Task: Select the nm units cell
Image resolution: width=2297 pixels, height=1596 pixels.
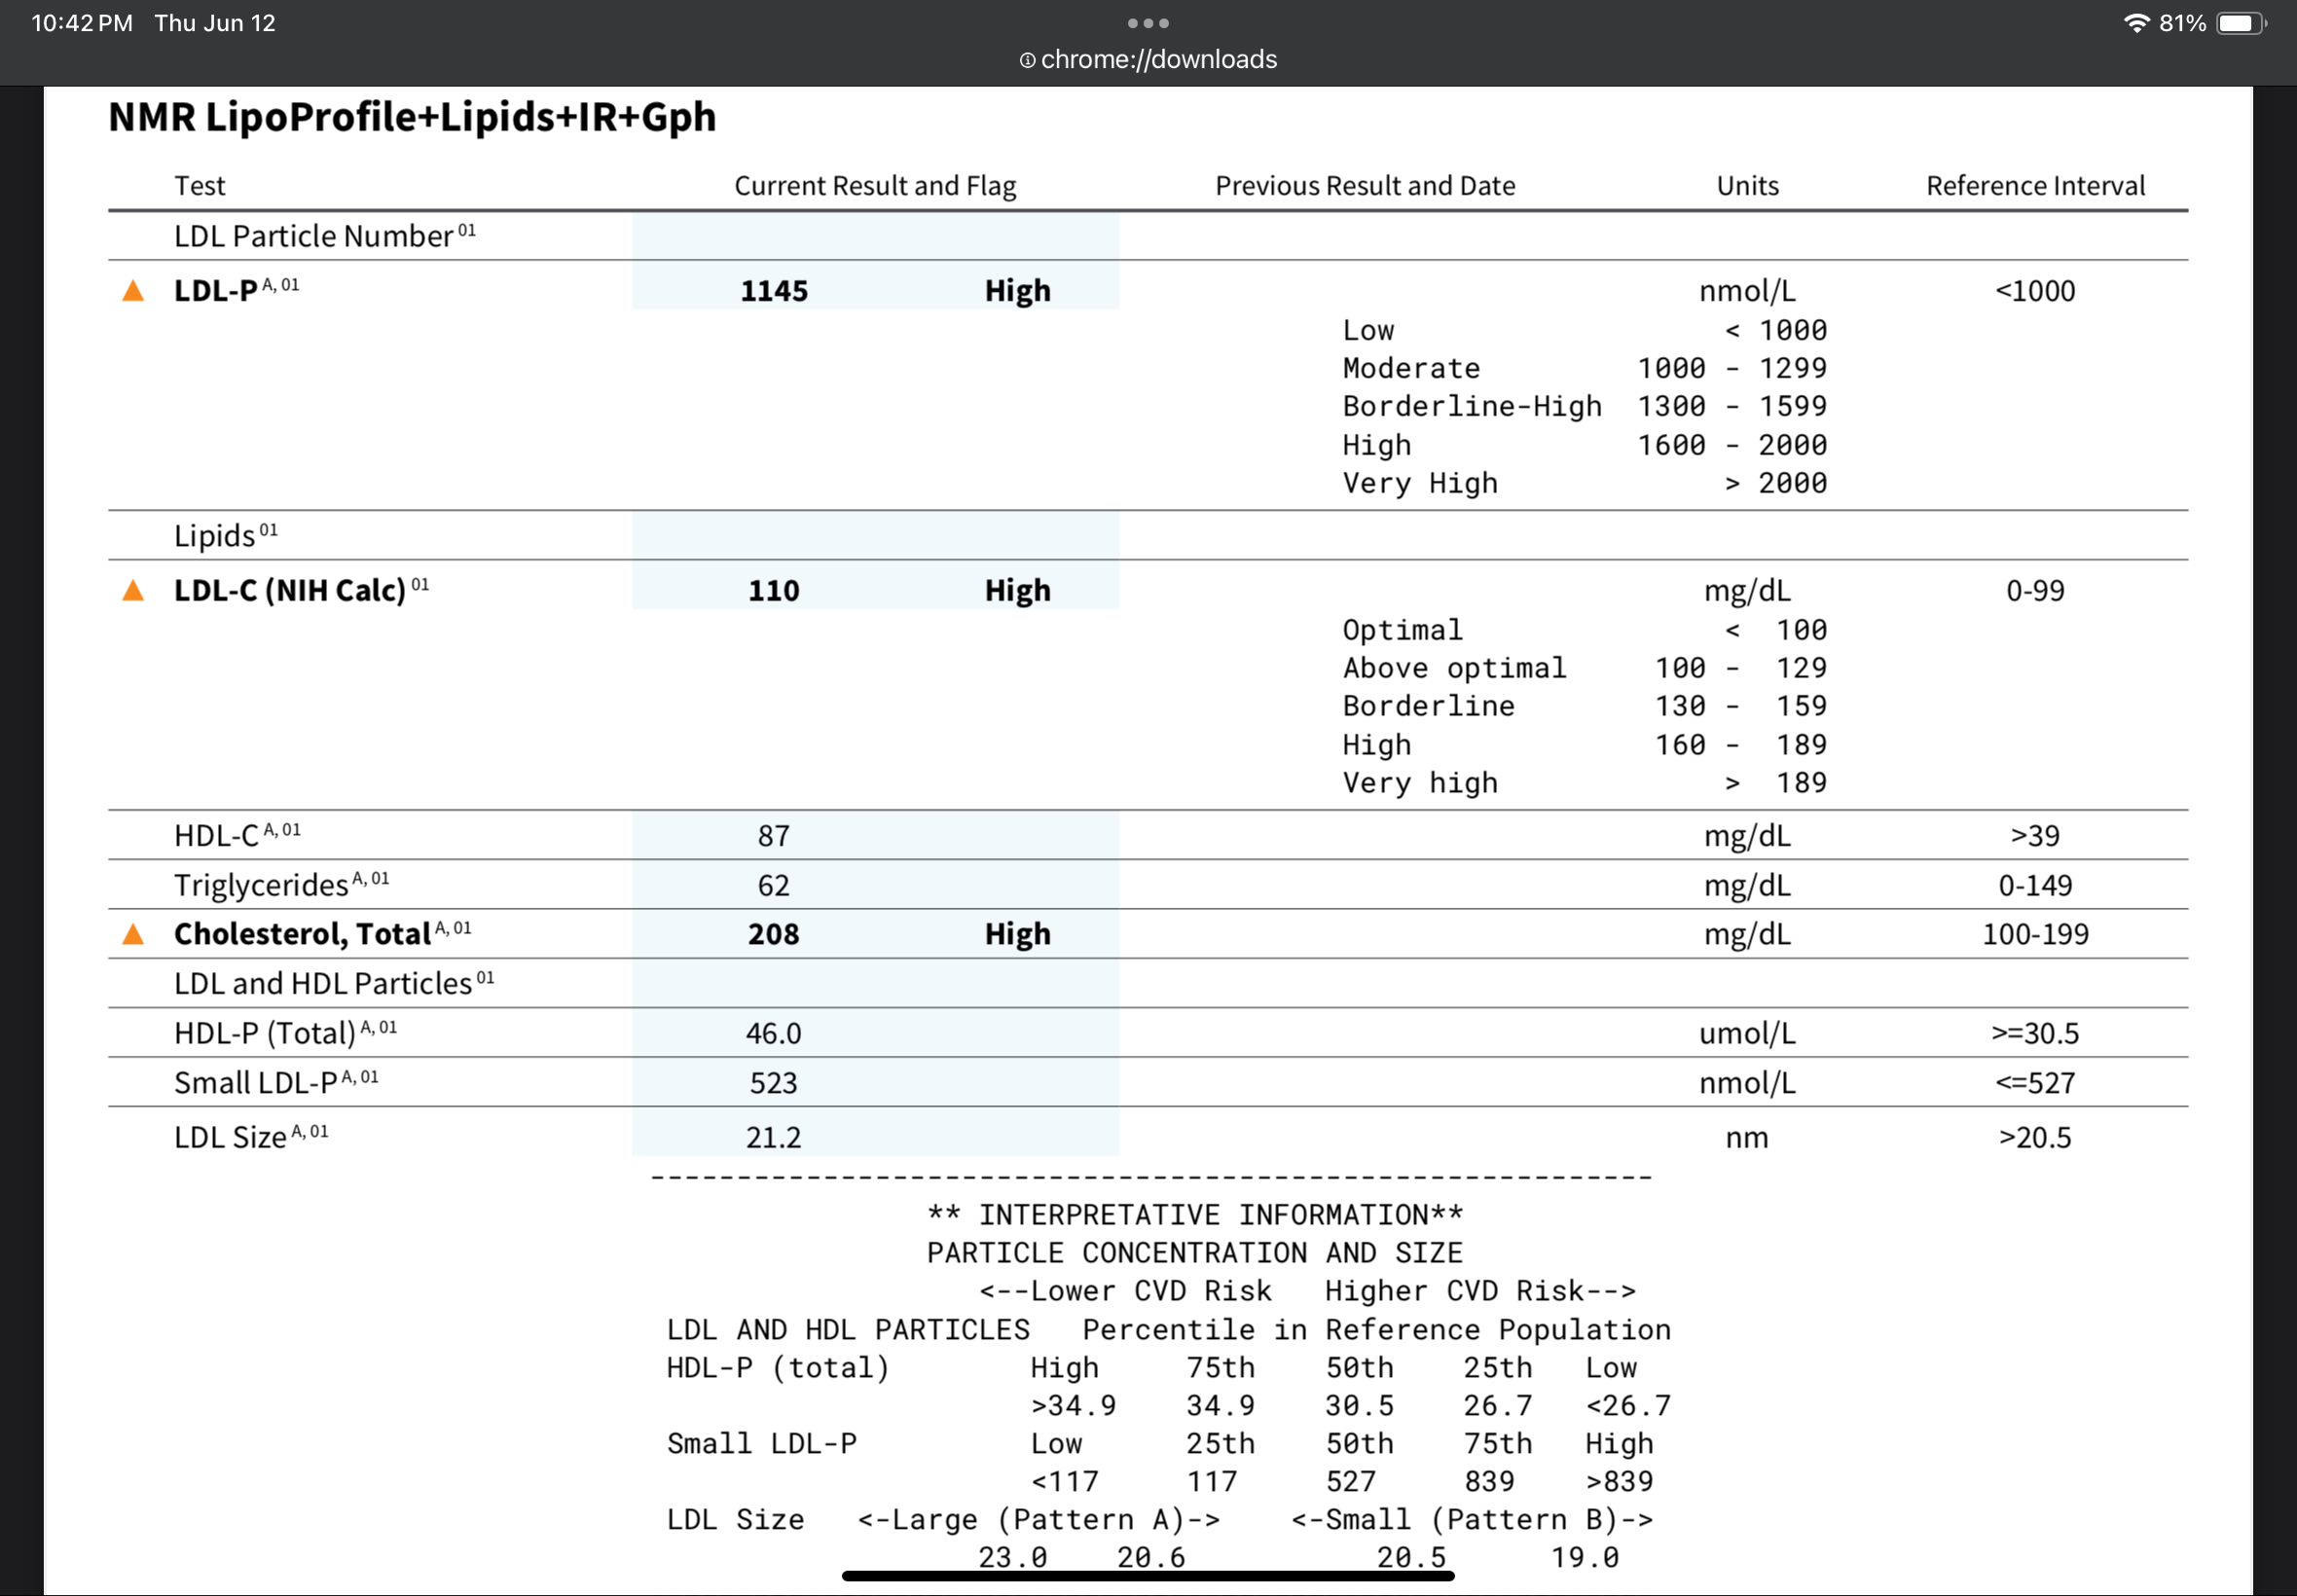Action: click(x=1747, y=1139)
